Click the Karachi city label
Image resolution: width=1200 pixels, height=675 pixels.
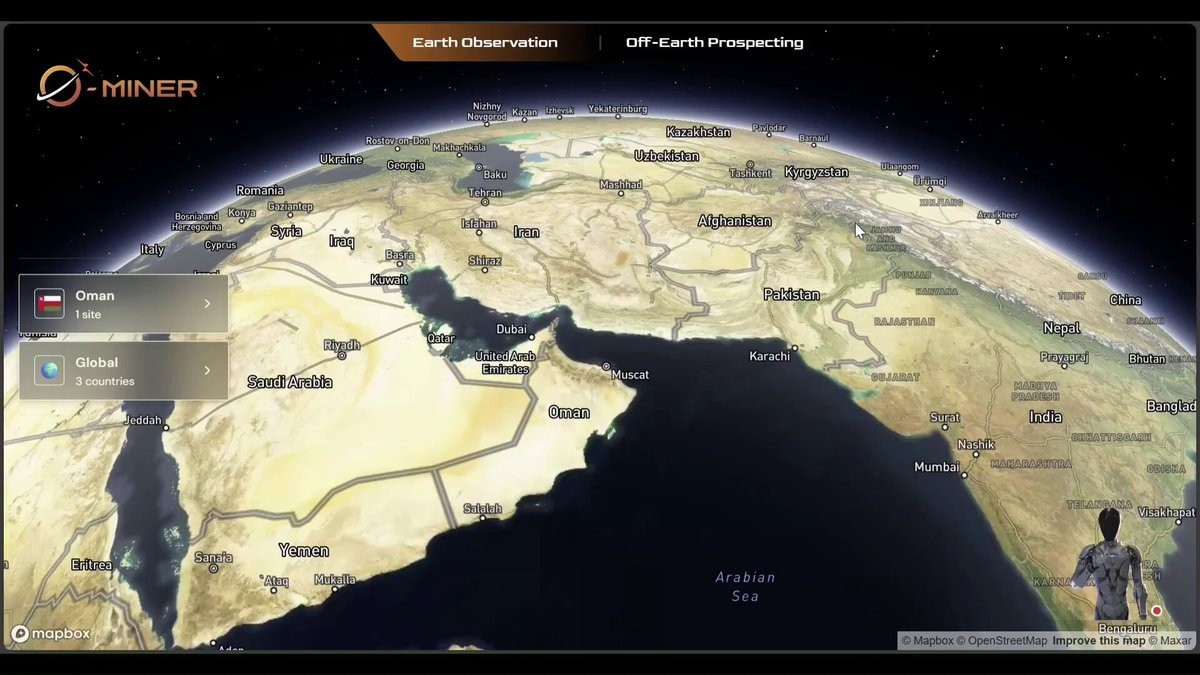[x=770, y=356]
